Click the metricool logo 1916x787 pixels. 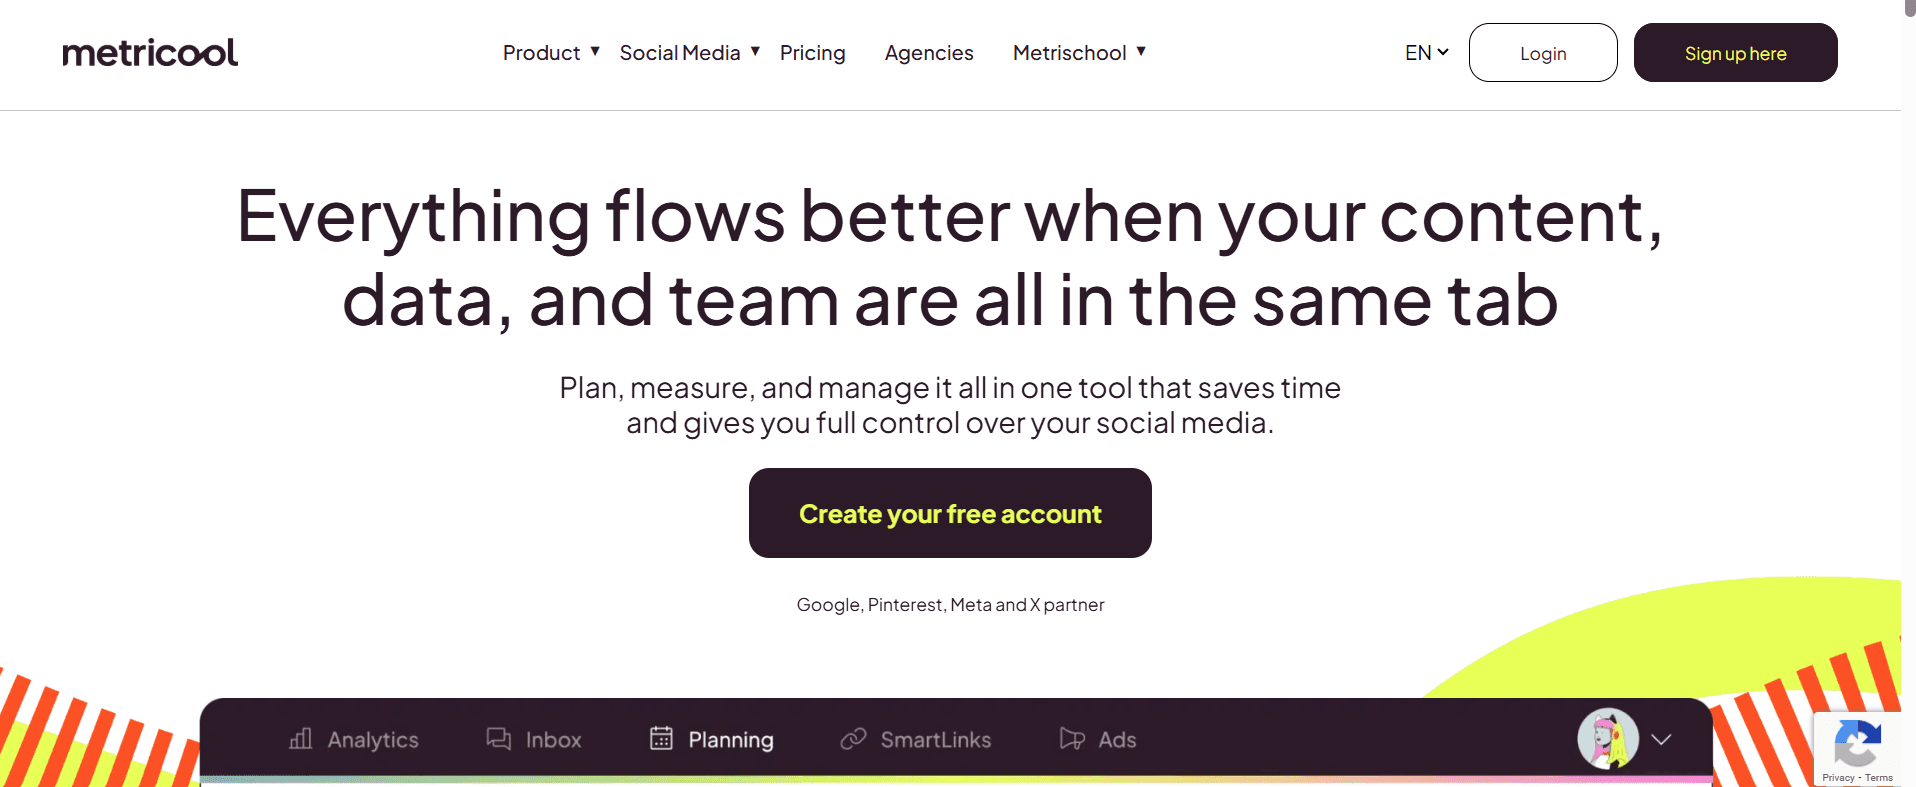[x=150, y=52]
